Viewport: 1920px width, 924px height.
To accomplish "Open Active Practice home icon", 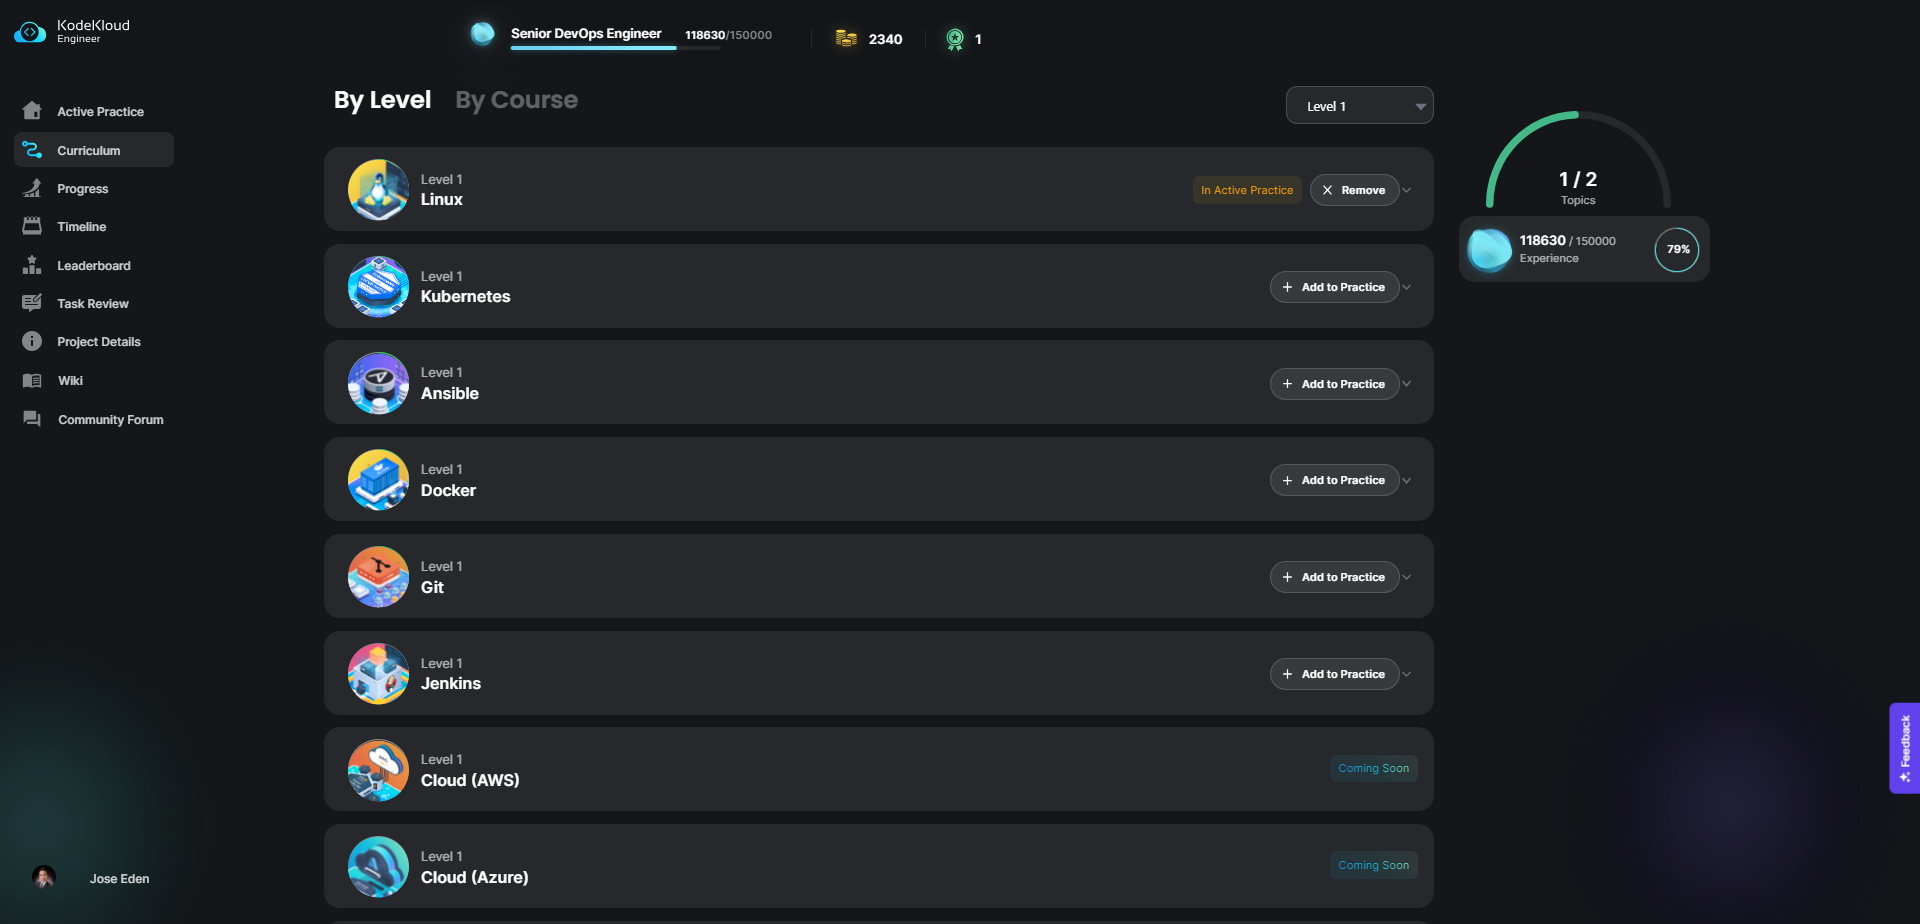I will point(32,111).
